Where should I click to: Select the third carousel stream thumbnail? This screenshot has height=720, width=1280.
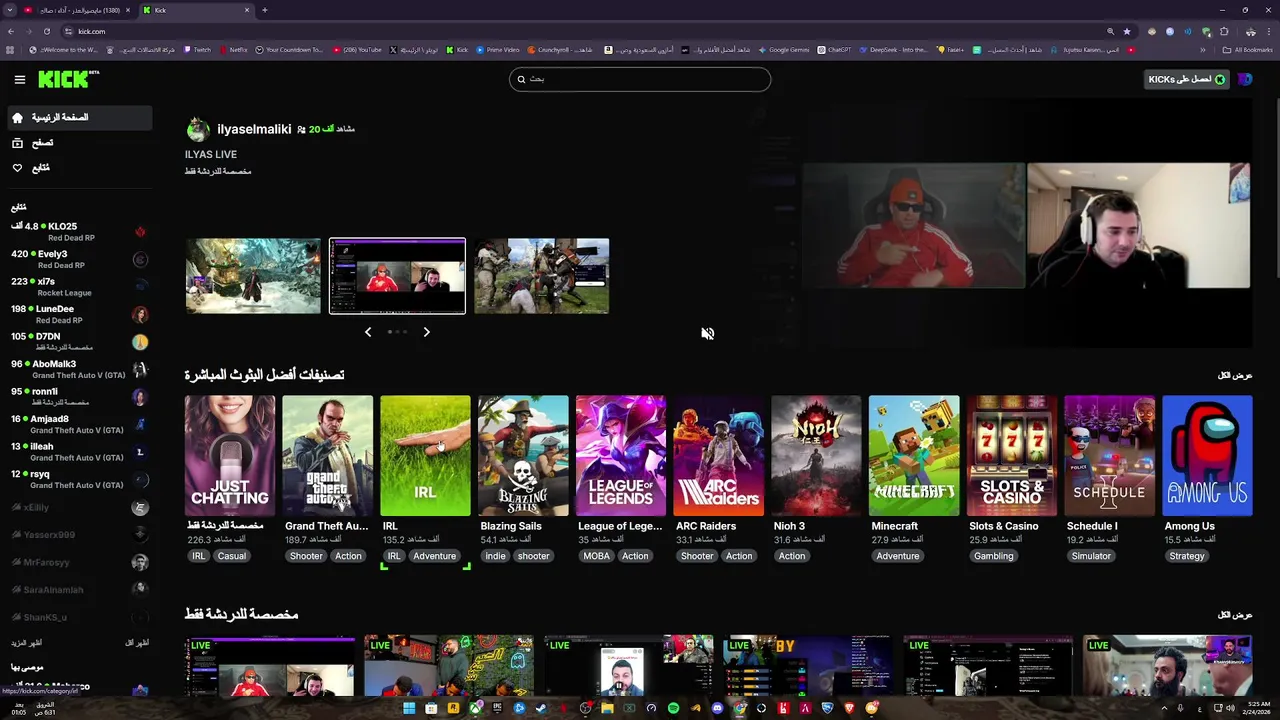click(x=541, y=276)
